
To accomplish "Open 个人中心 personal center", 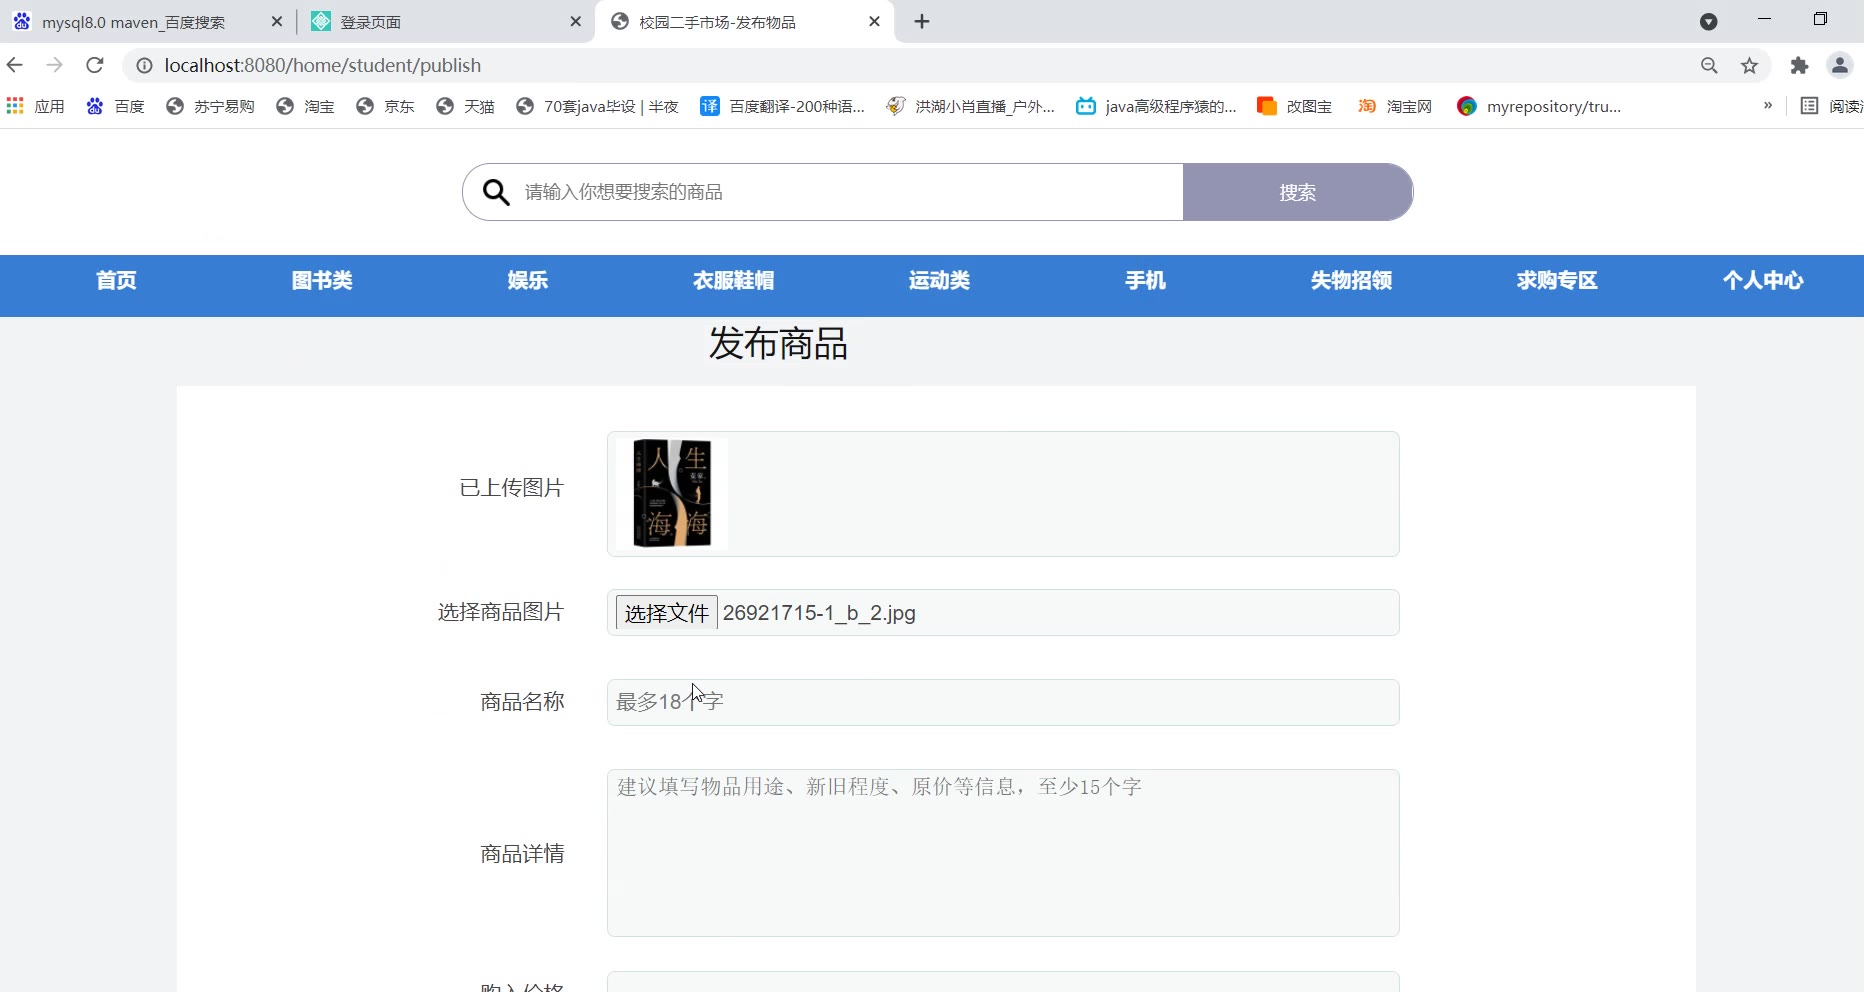I will (1763, 281).
